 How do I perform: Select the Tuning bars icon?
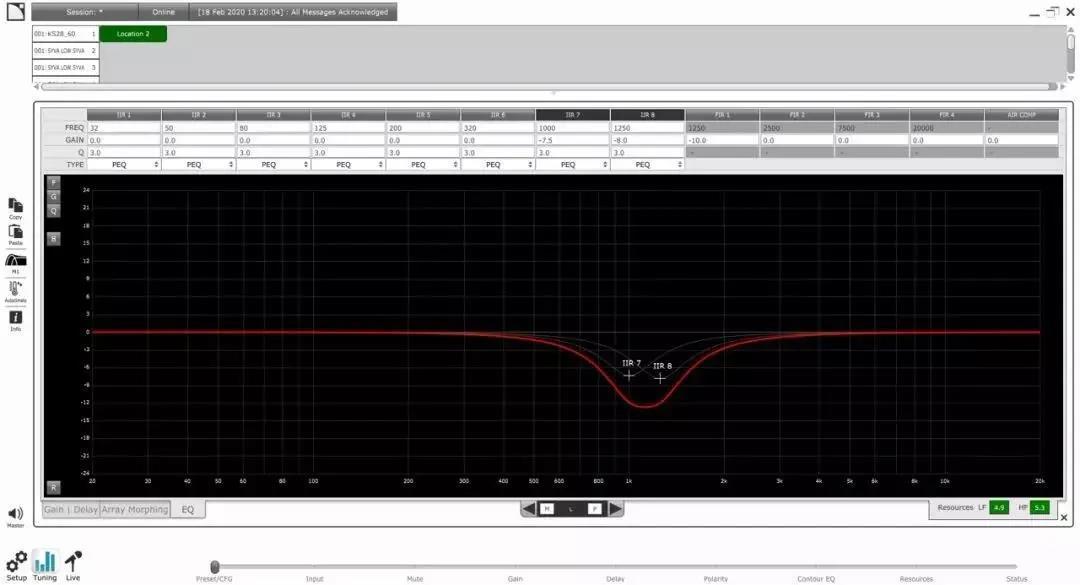(45, 562)
